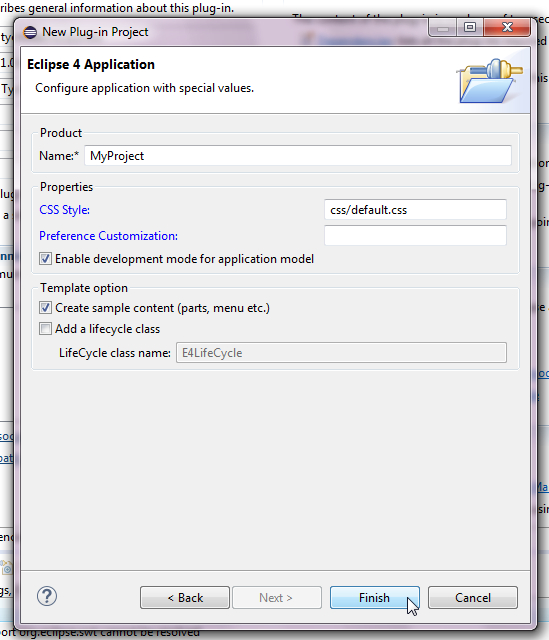Enable Add a lifecycle class checkbox
This screenshot has height=640, width=549.
[x=45, y=329]
